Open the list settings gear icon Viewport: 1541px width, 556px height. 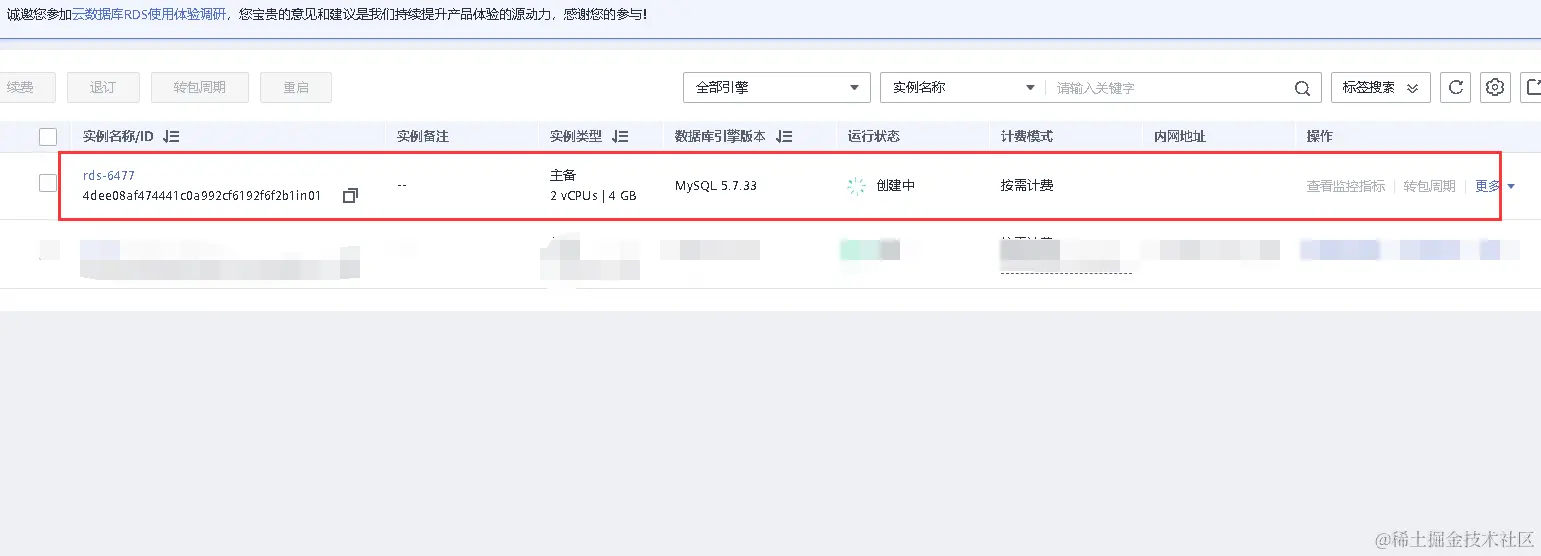pyautogui.click(x=1495, y=88)
